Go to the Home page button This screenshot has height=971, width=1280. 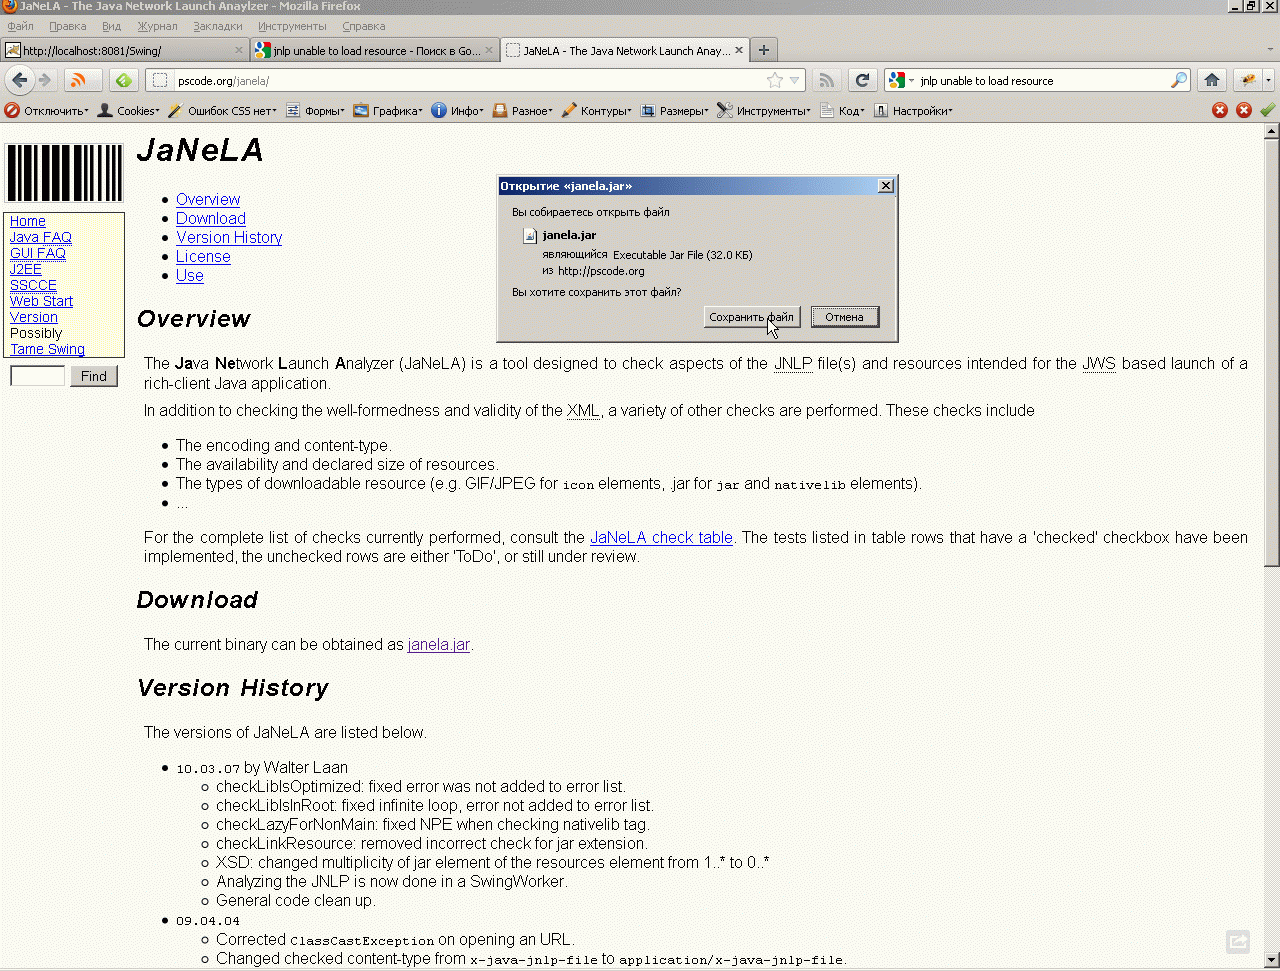(x=1212, y=80)
